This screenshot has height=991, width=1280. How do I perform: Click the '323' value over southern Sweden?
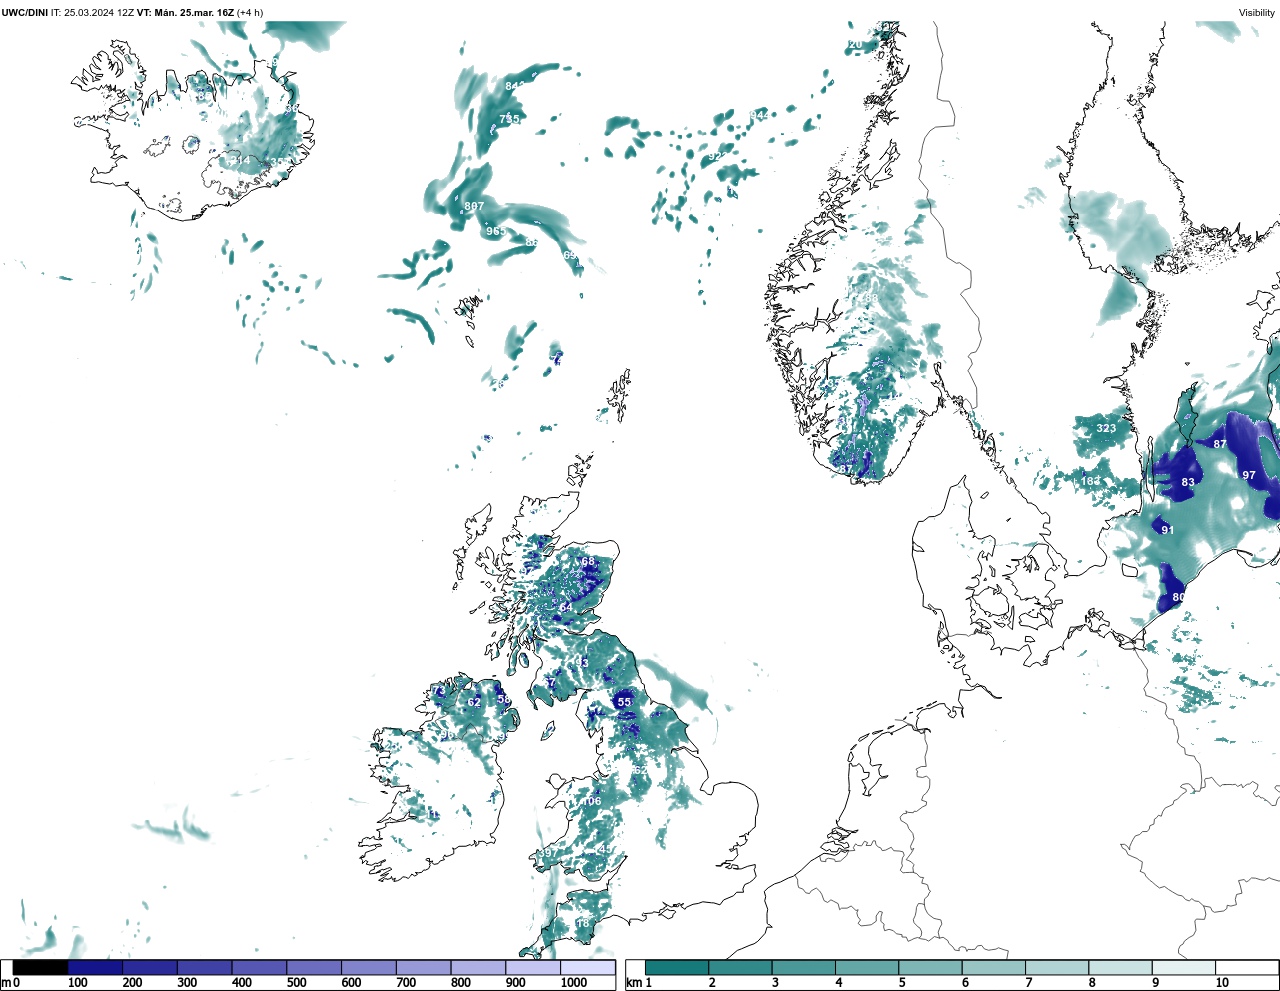1106,428
